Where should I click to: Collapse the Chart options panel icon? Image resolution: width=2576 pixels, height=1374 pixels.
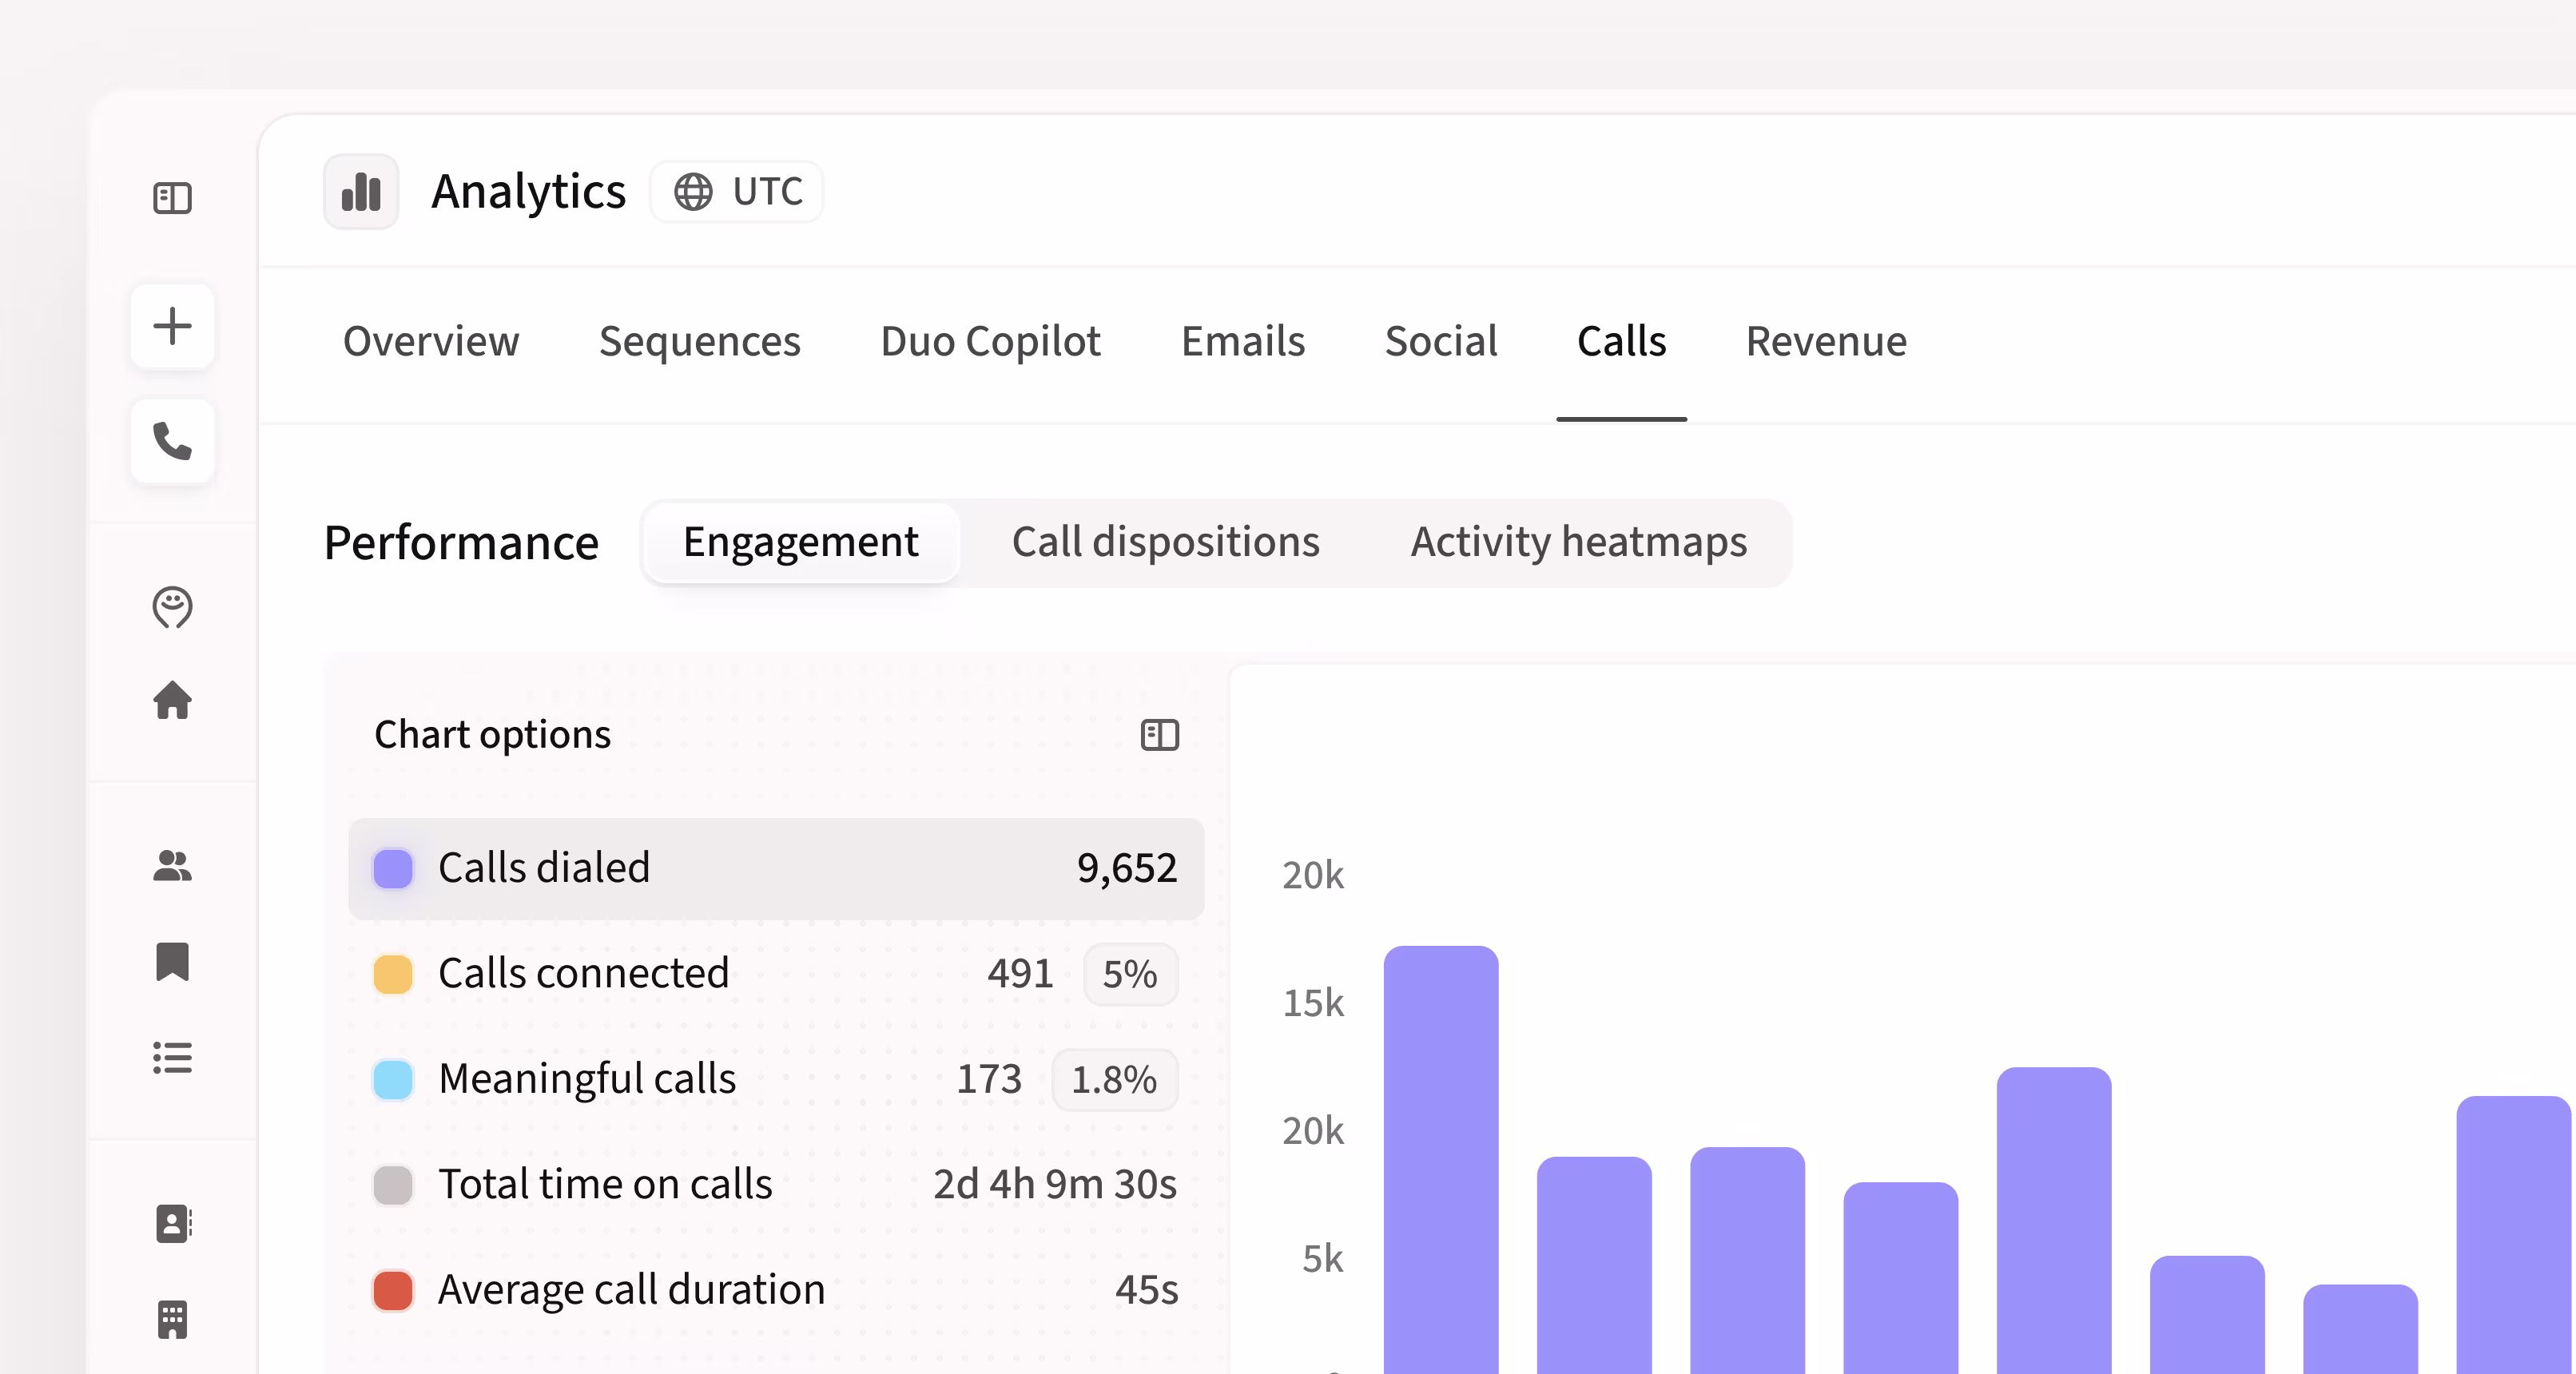coord(1160,735)
